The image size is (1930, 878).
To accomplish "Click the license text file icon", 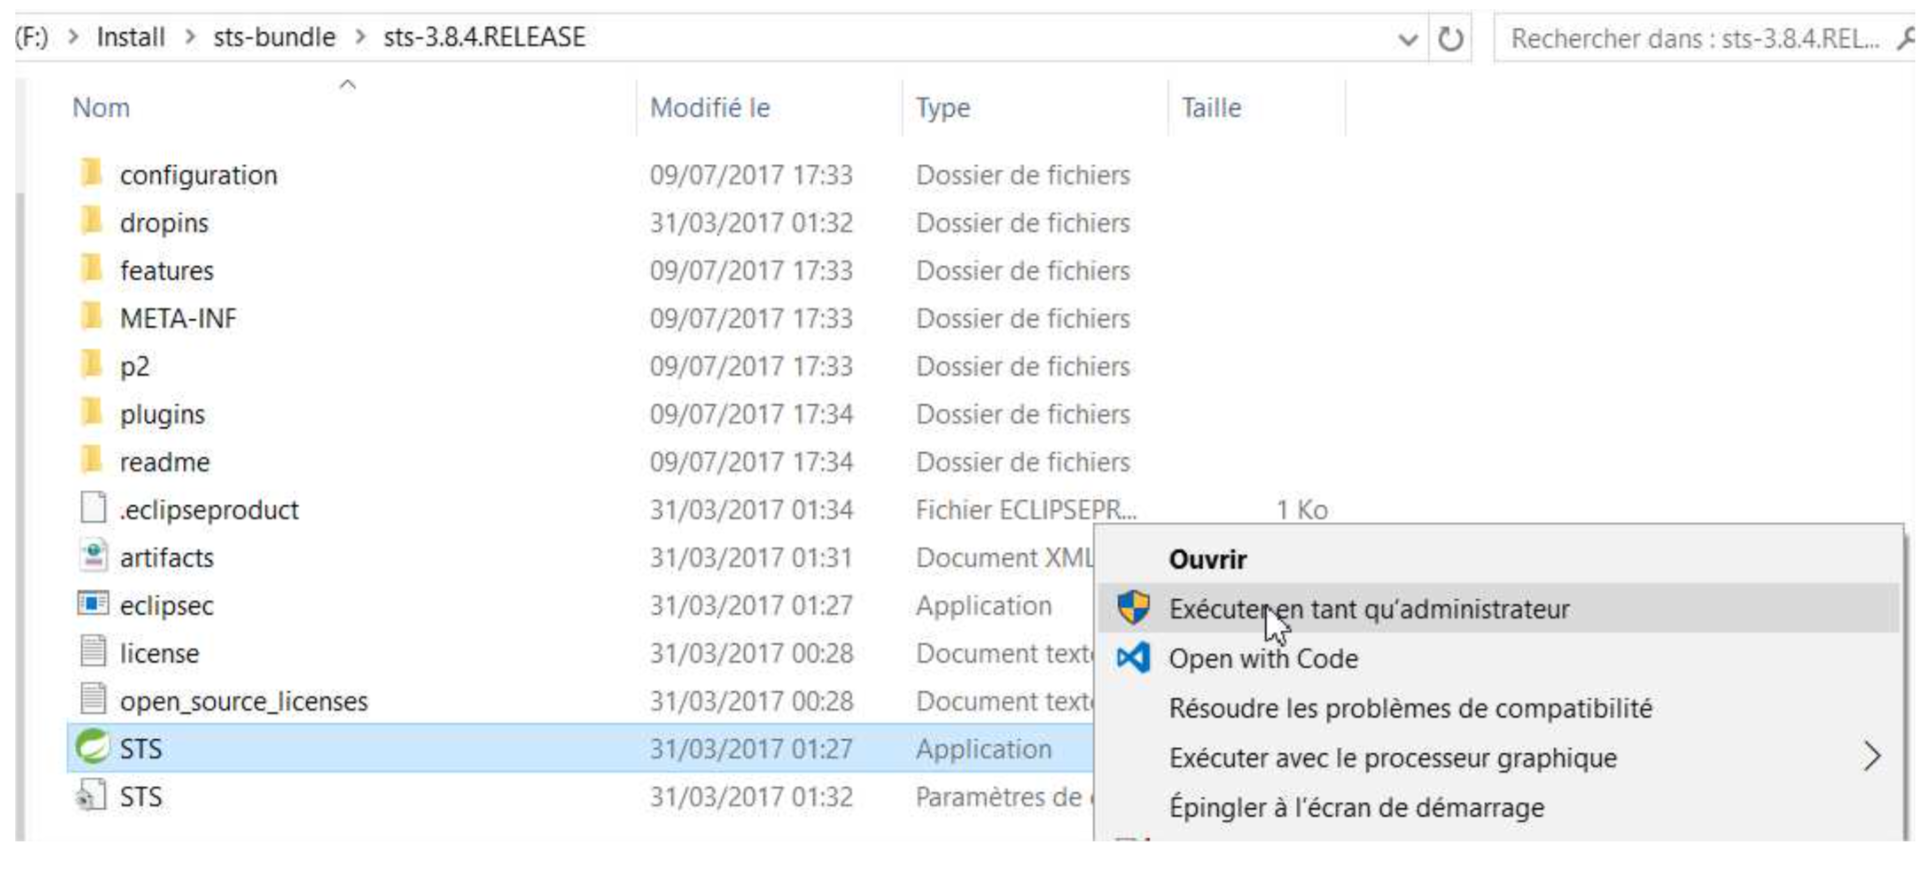I will pyautogui.click(x=93, y=652).
